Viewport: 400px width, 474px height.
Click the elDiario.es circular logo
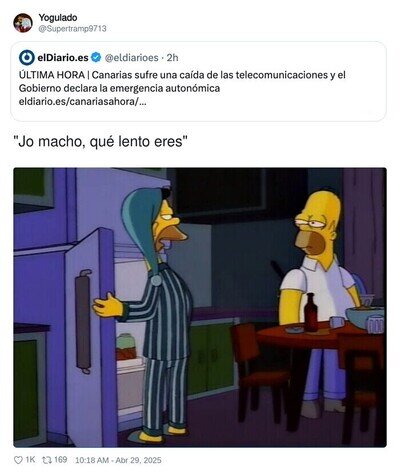click(27, 58)
